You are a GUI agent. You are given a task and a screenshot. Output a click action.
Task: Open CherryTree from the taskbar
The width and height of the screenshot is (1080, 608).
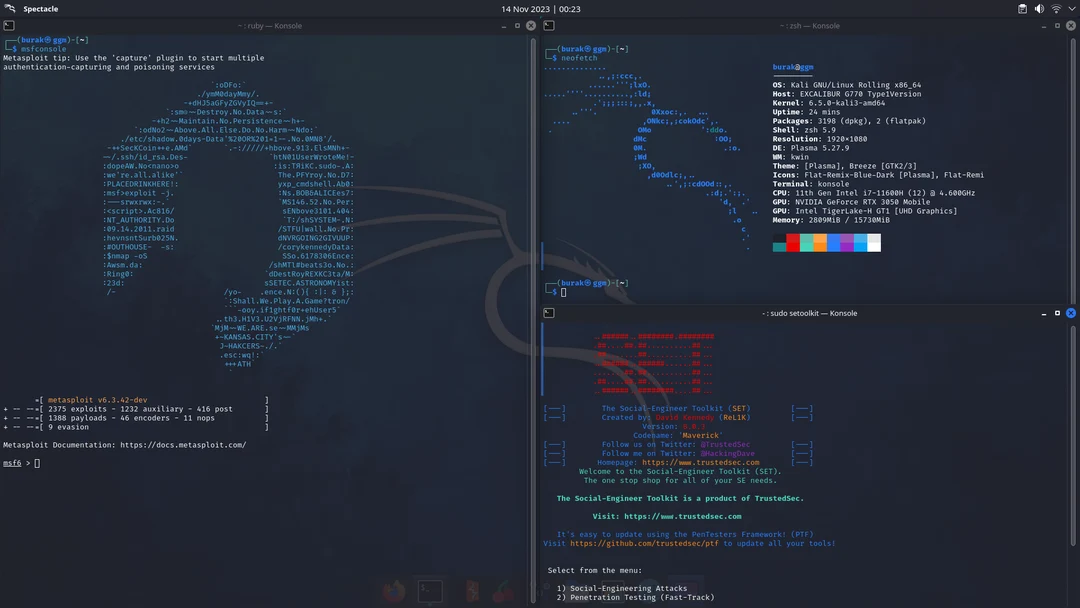tap(502, 590)
